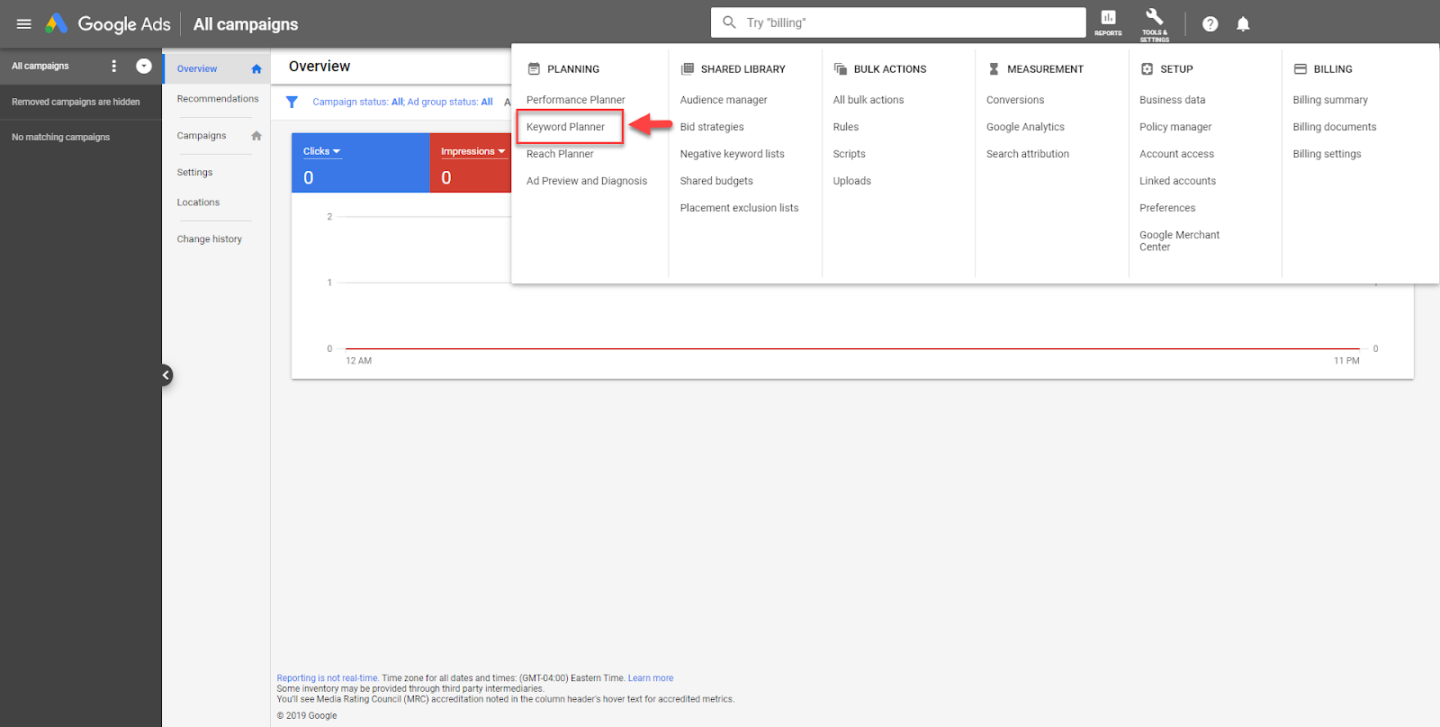
Task: Click the Reports icon in header
Action: (x=1108, y=22)
